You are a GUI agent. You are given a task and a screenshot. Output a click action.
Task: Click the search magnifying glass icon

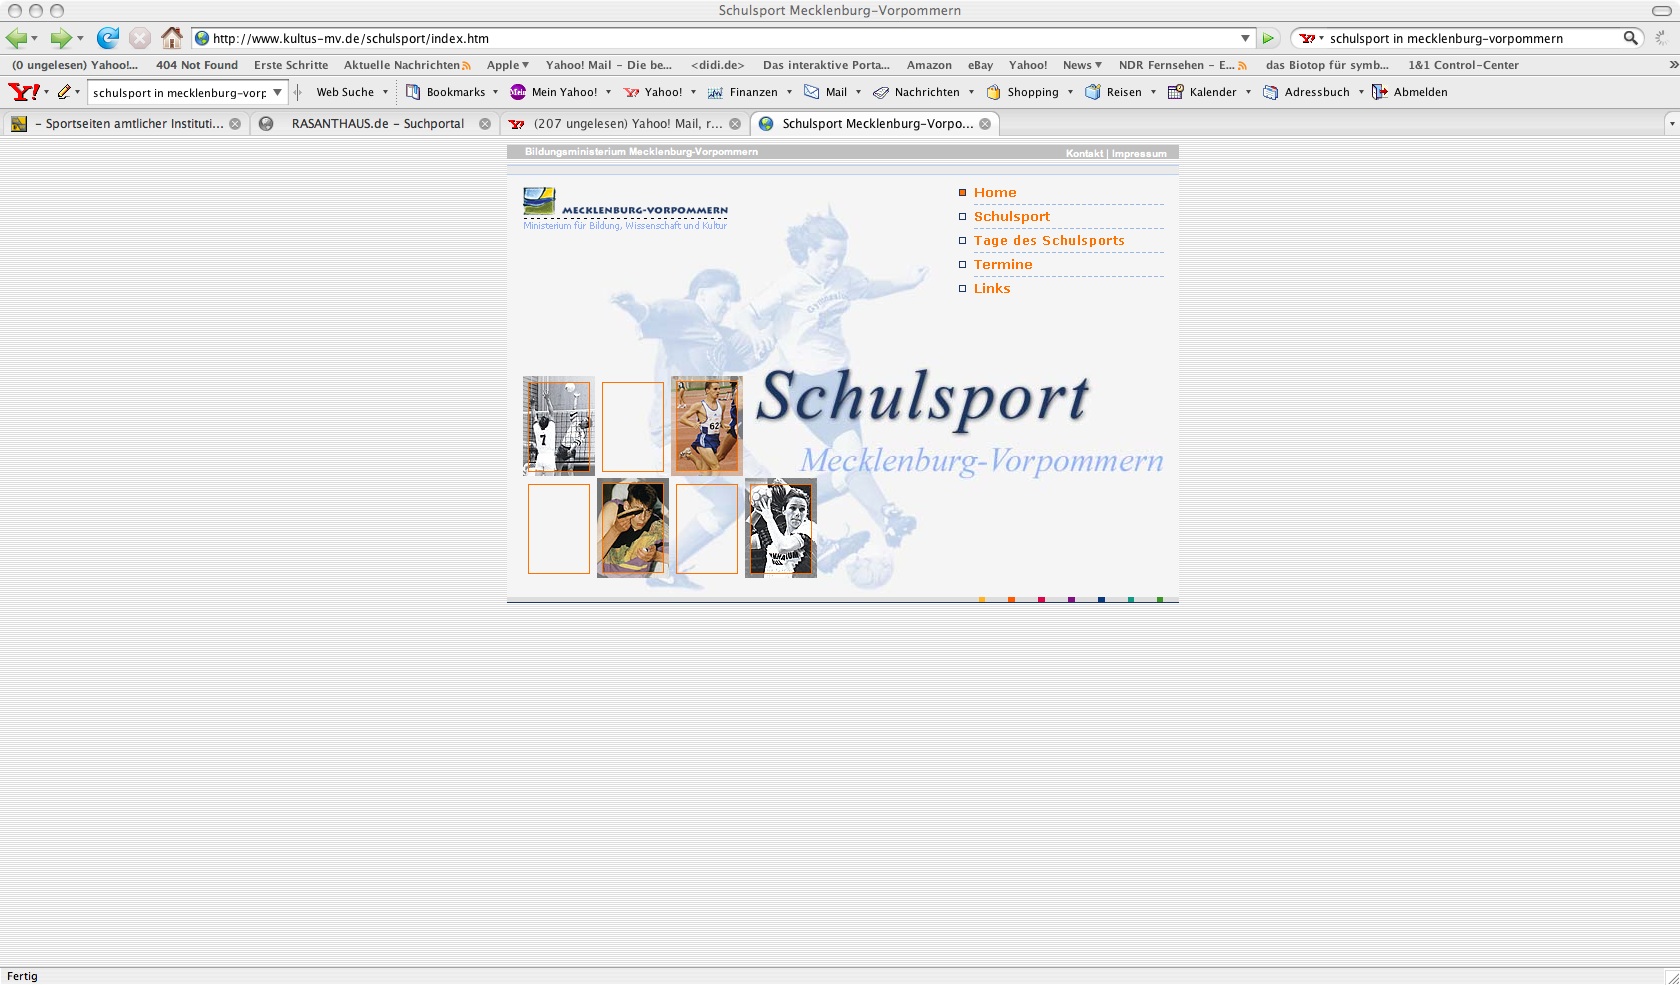[1630, 38]
